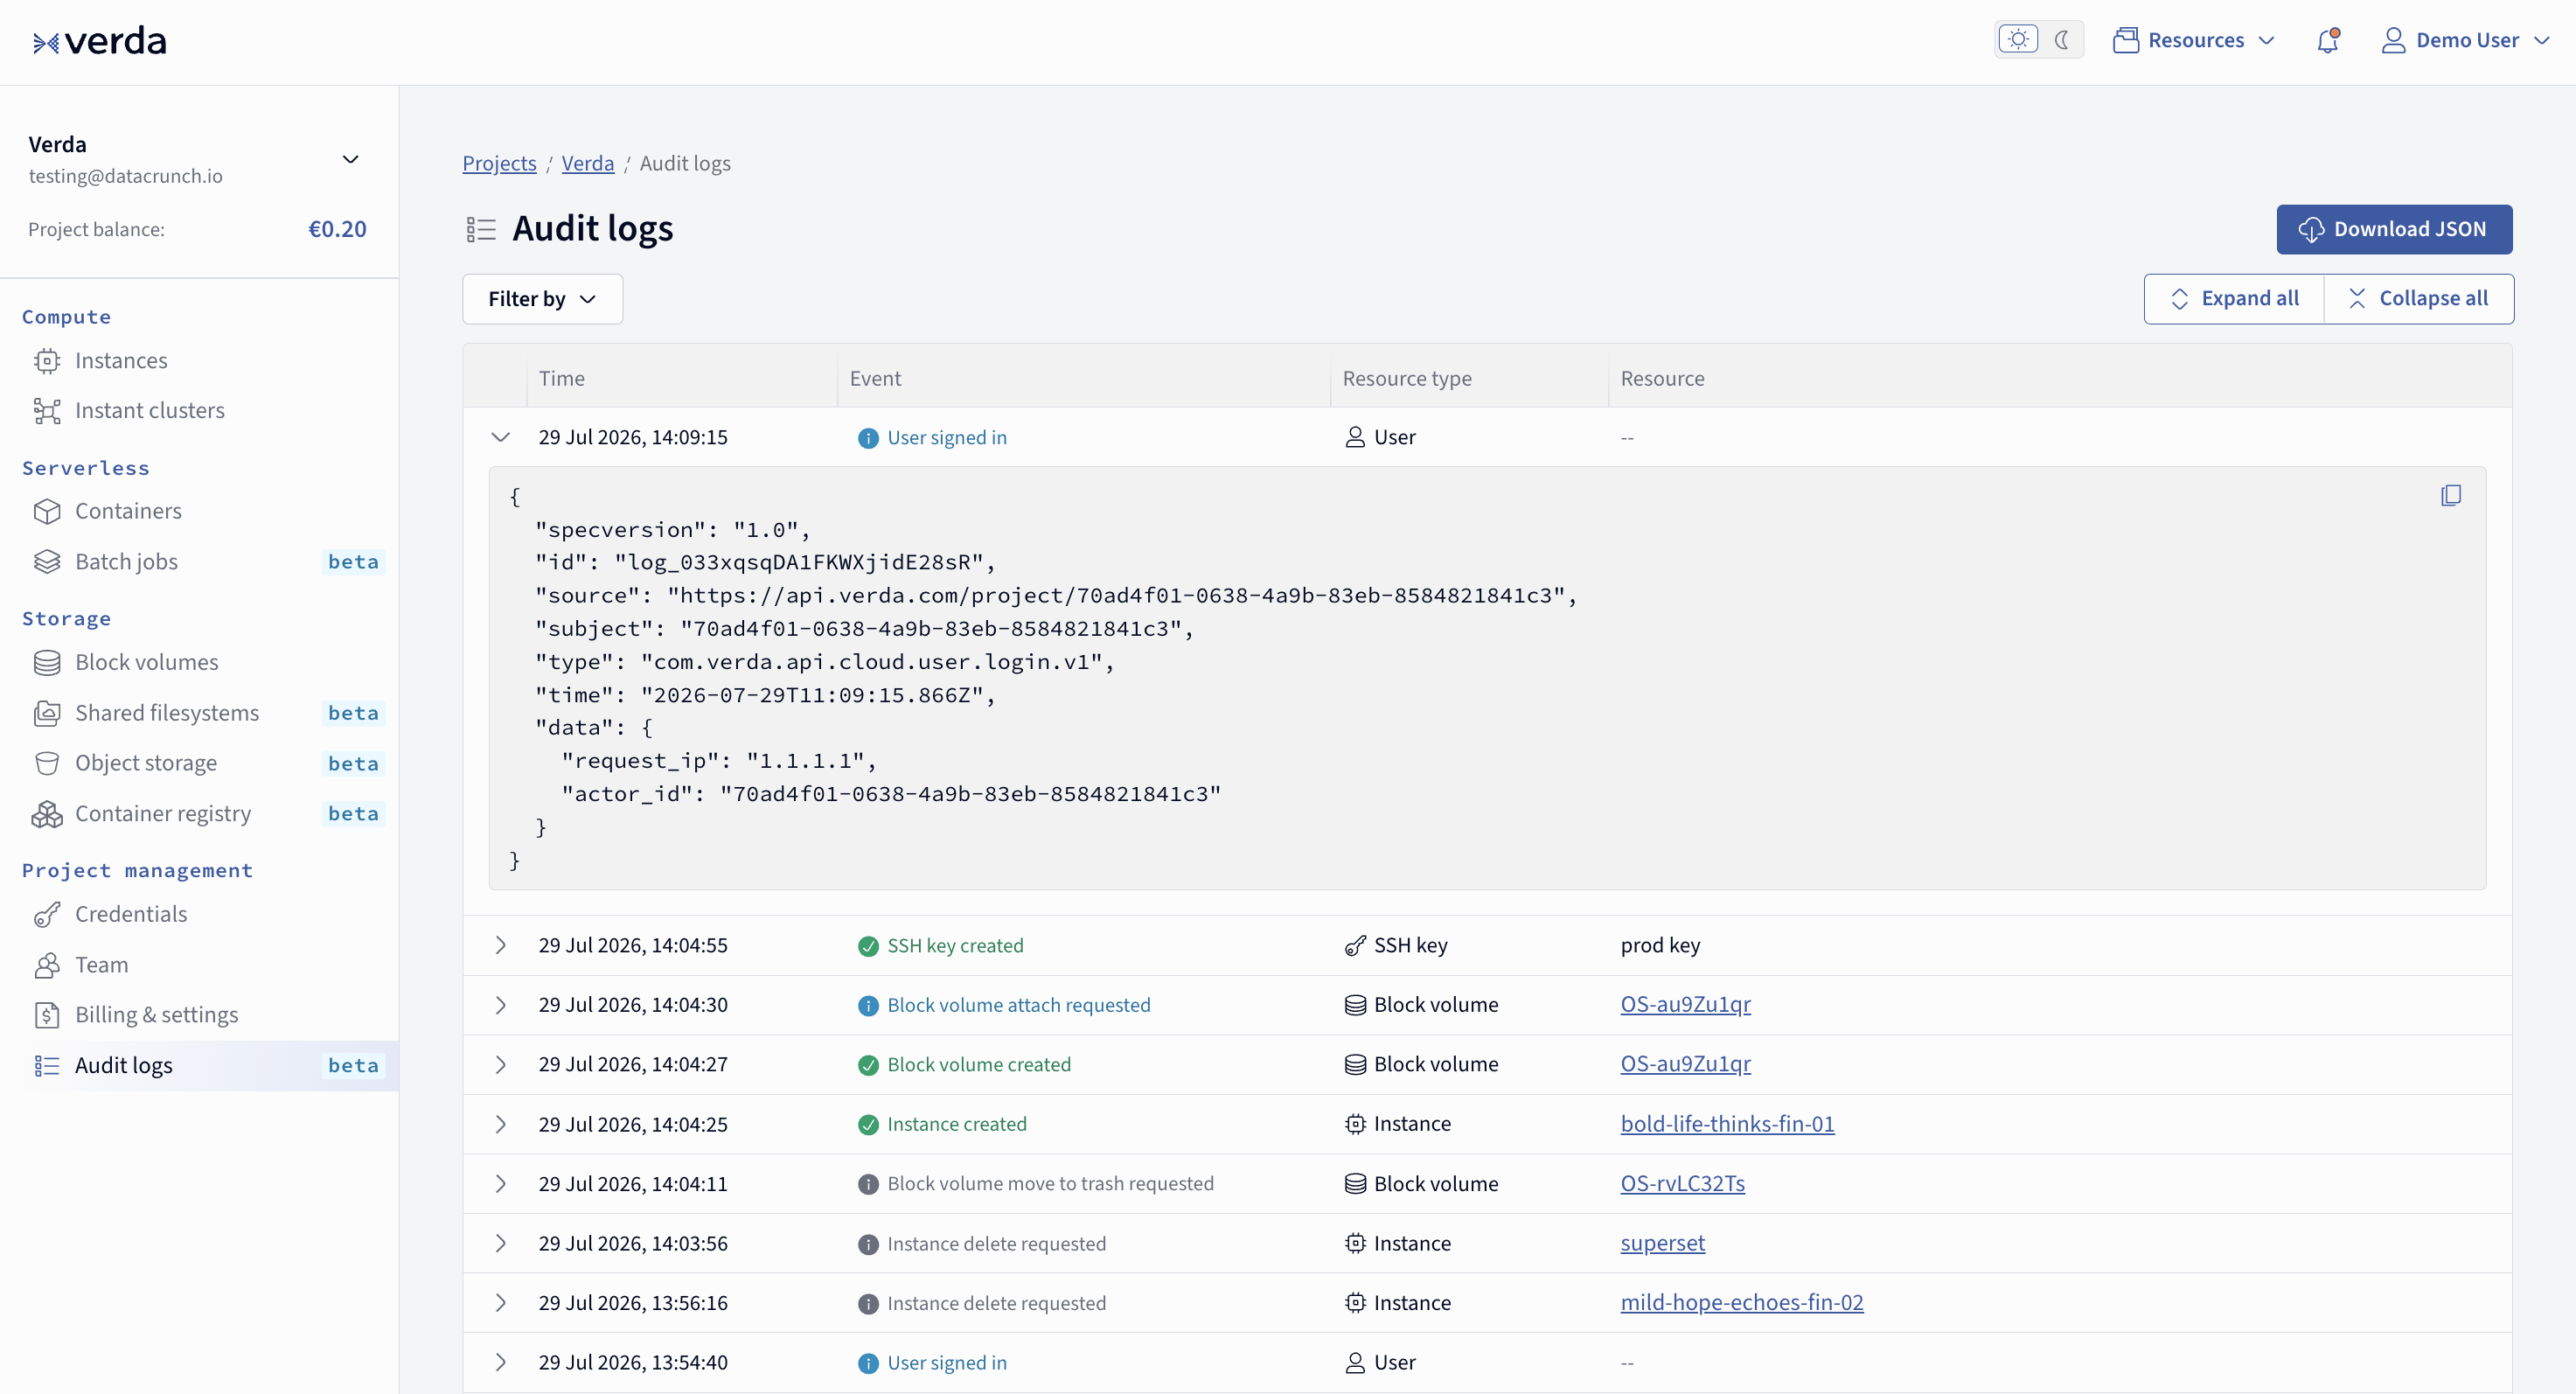The image size is (2576, 1394).
Task: Click the 'prod key' resource cell
Action: pyautogui.click(x=1660, y=945)
